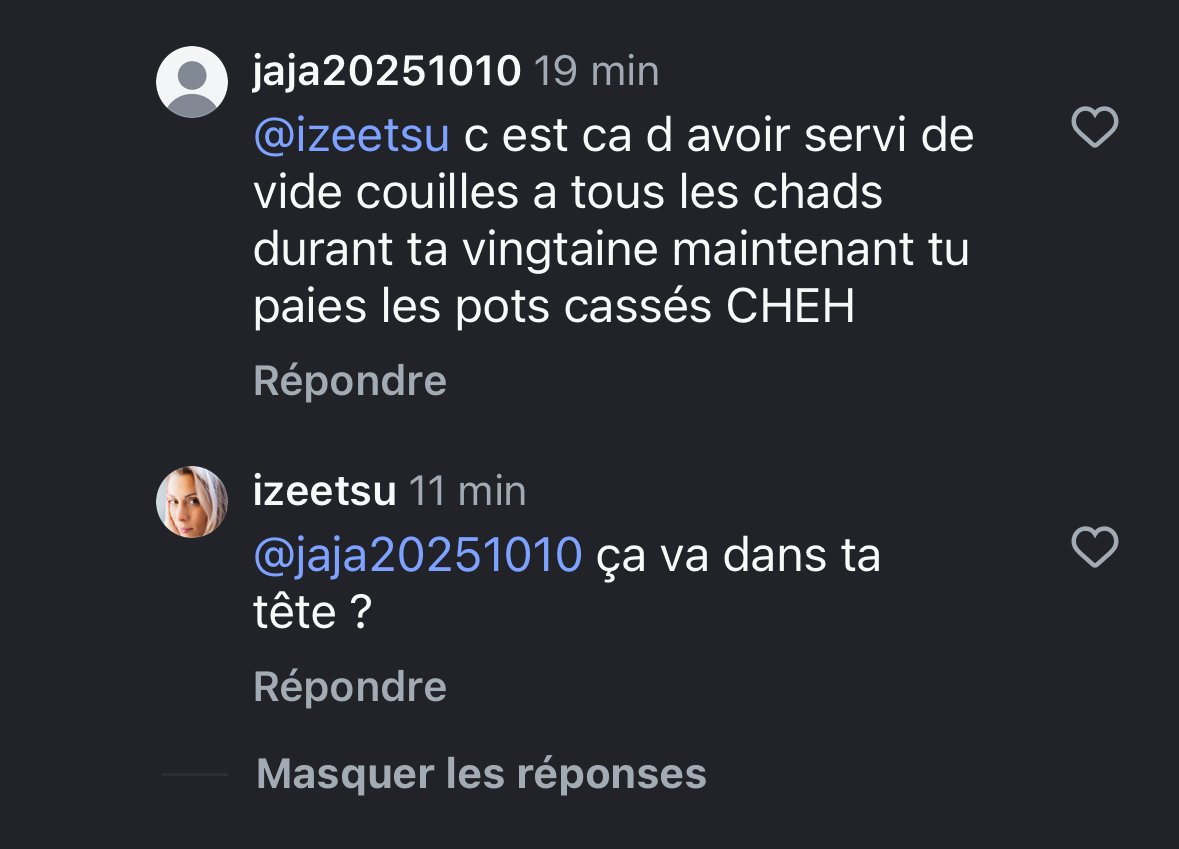Image resolution: width=1179 pixels, height=849 pixels.
Task: Click the word CHEH in the comment
Action: [x=790, y=306]
